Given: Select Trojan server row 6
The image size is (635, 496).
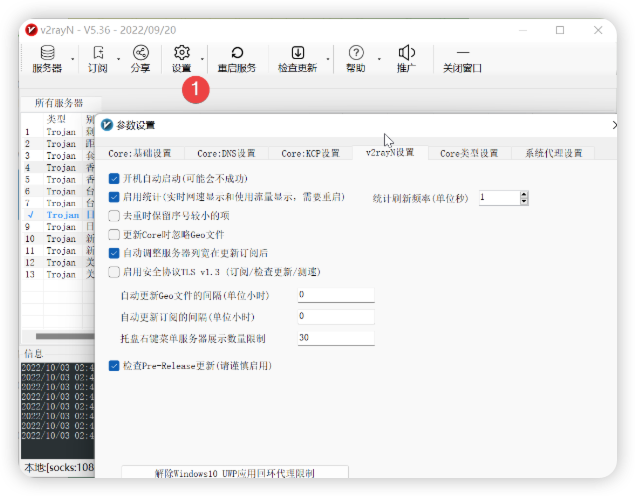Looking at the screenshot, I should pyautogui.click(x=58, y=191).
